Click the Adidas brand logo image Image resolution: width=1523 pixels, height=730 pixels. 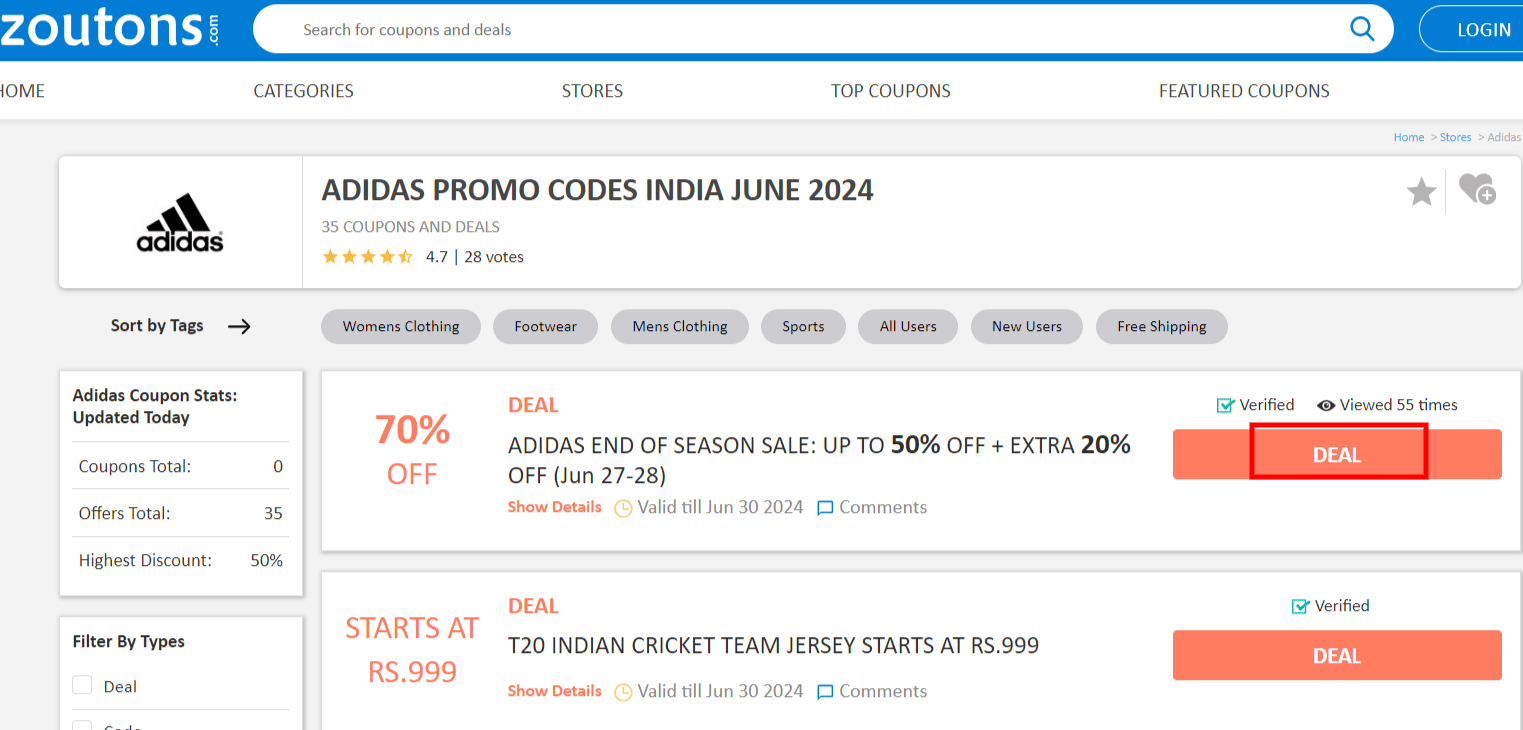180,221
